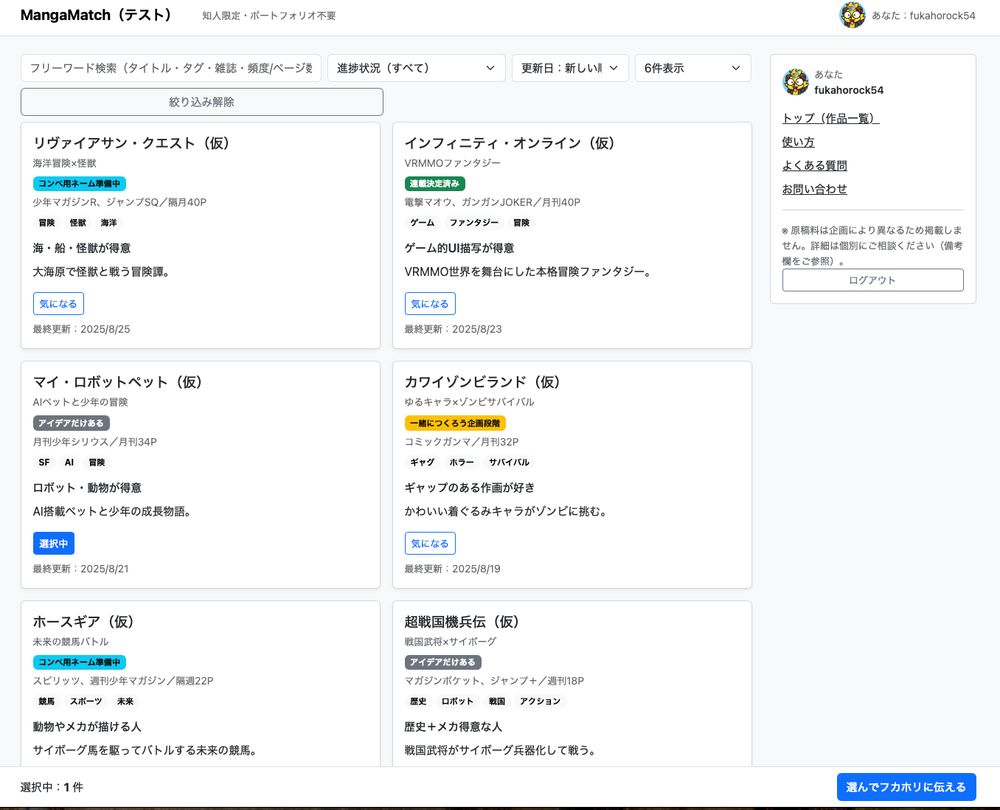The height and width of the screenshot is (810, 1000).
Task: Click アイデアだけある badge on 超戦国機兵伝 card
Action: click(x=443, y=662)
